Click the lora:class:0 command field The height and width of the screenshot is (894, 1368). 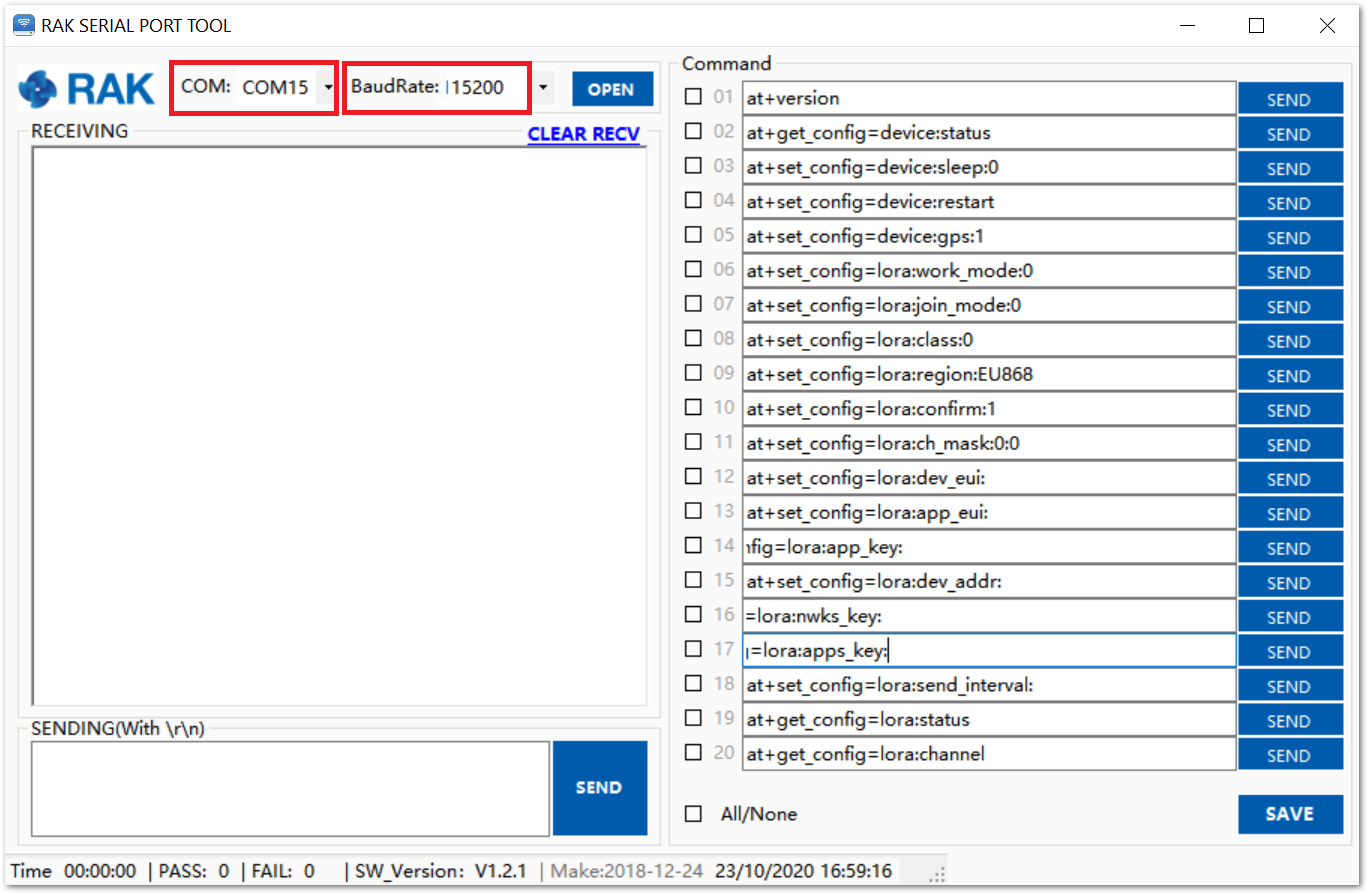989,340
